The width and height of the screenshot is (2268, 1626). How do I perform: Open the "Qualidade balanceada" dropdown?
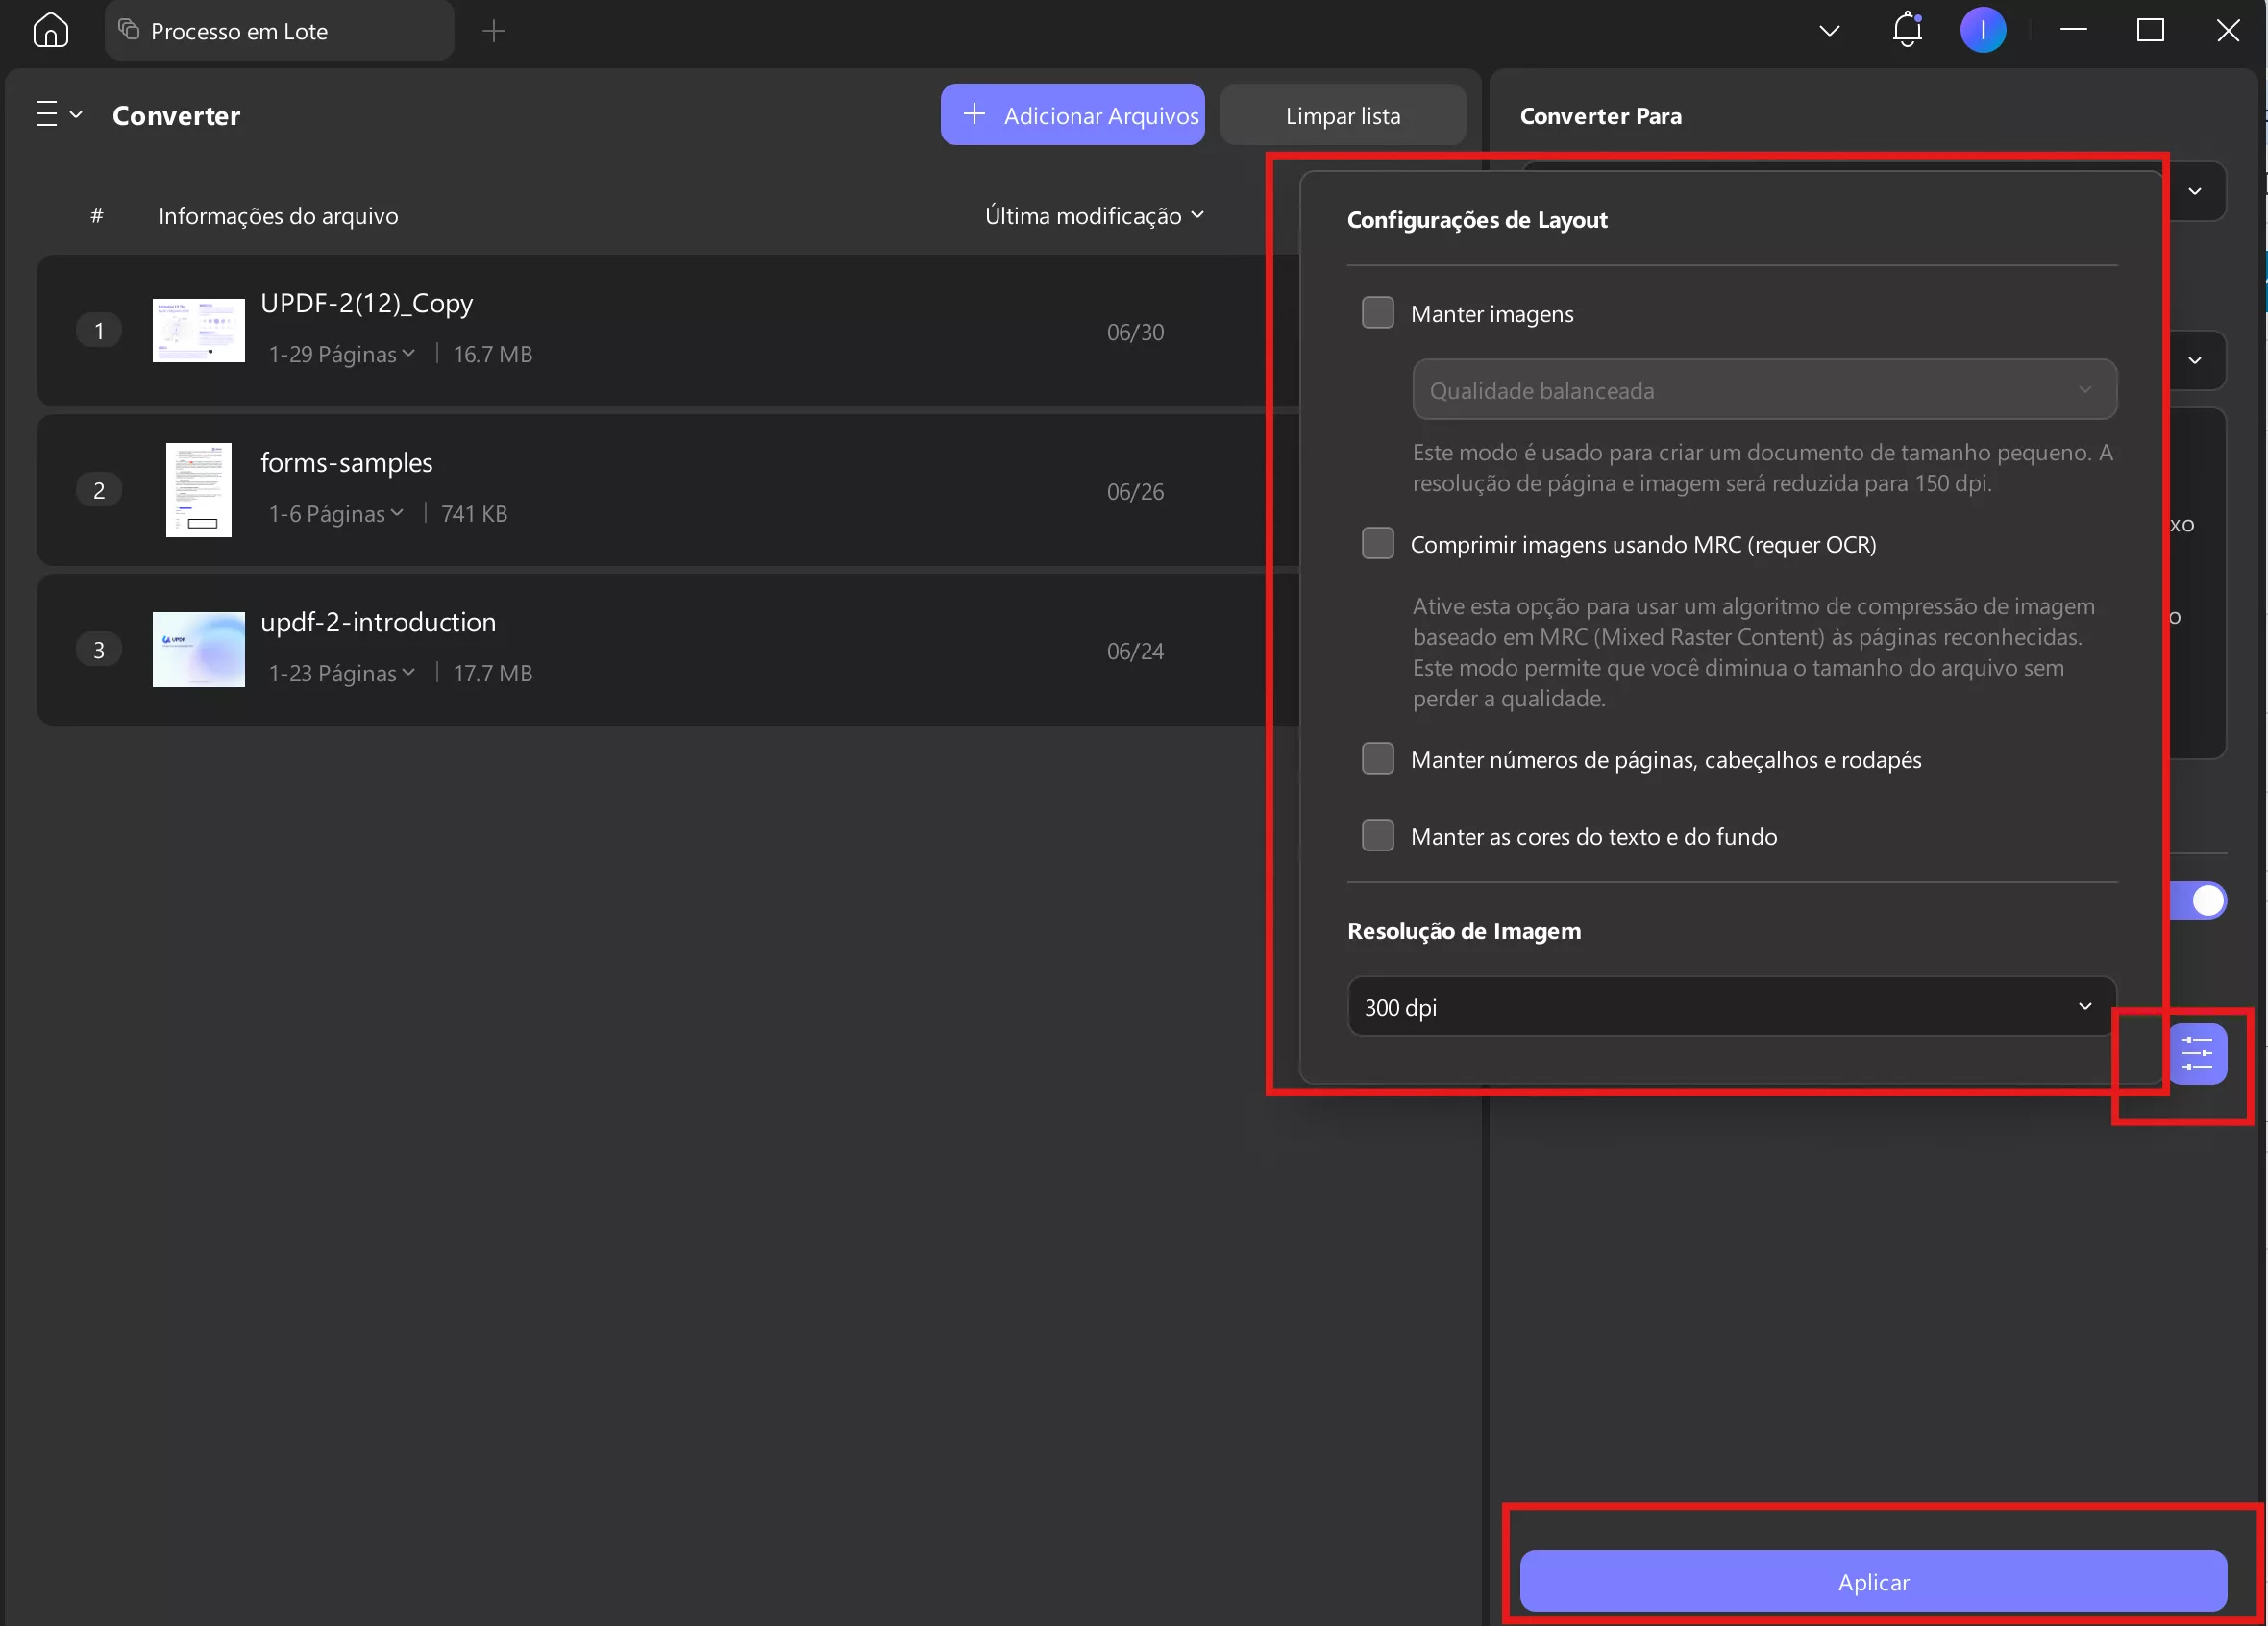point(1763,390)
